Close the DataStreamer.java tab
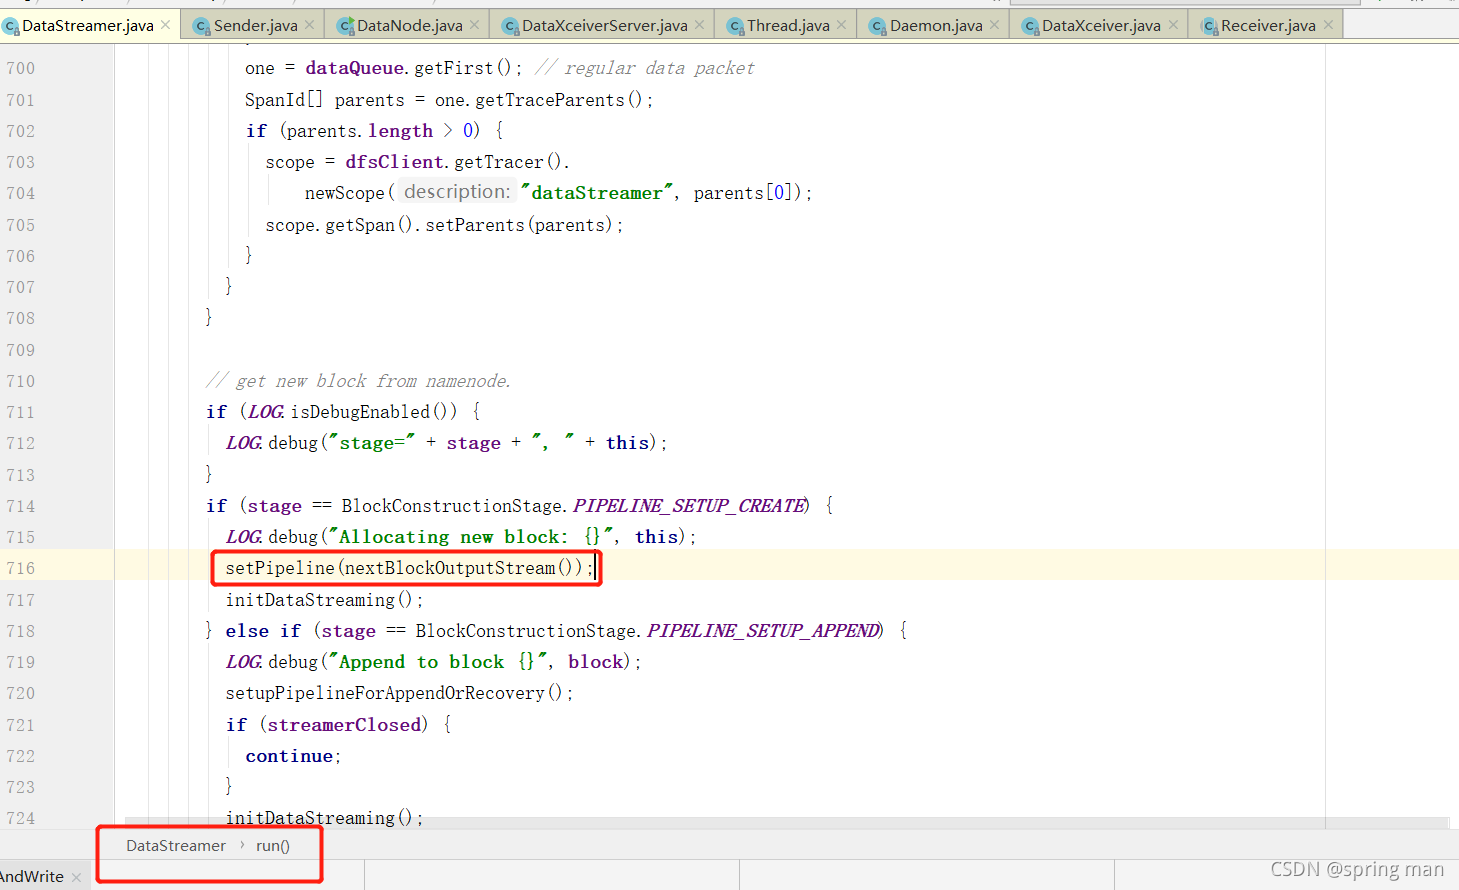Viewport: 1459px width, 890px height. 166,25
